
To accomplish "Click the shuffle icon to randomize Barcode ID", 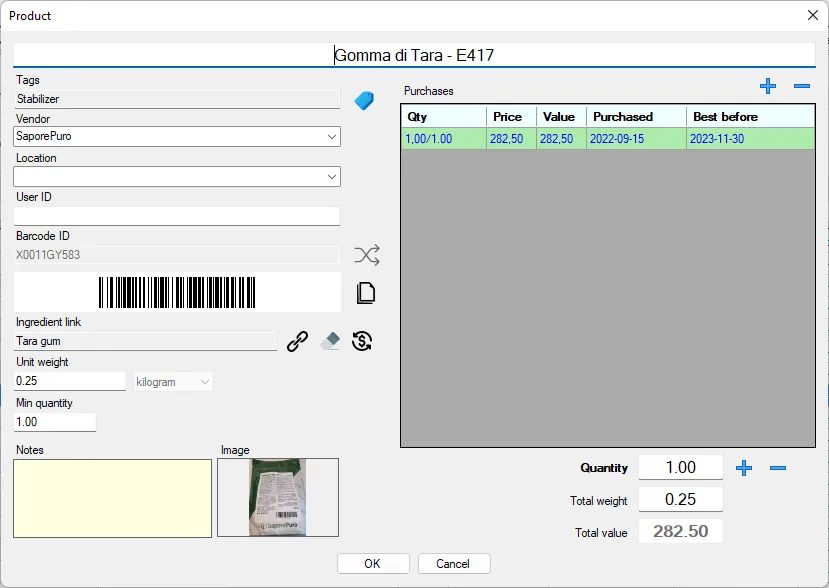I will point(366,255).
